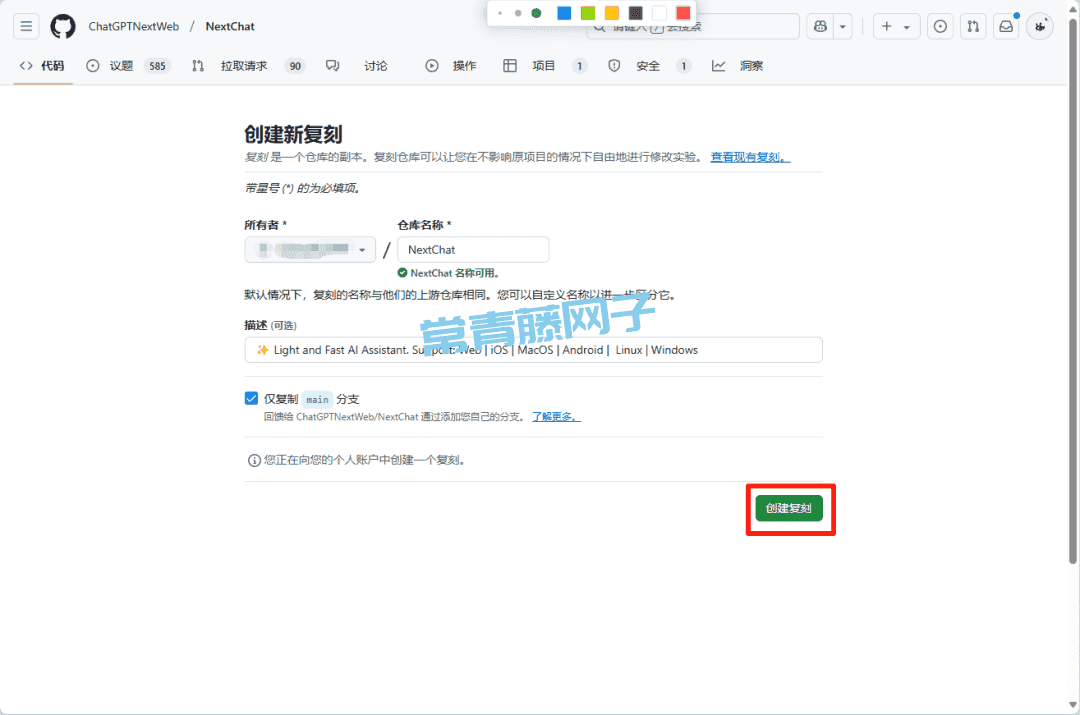Open the 查看现有复刻 link

click(750, 157)
